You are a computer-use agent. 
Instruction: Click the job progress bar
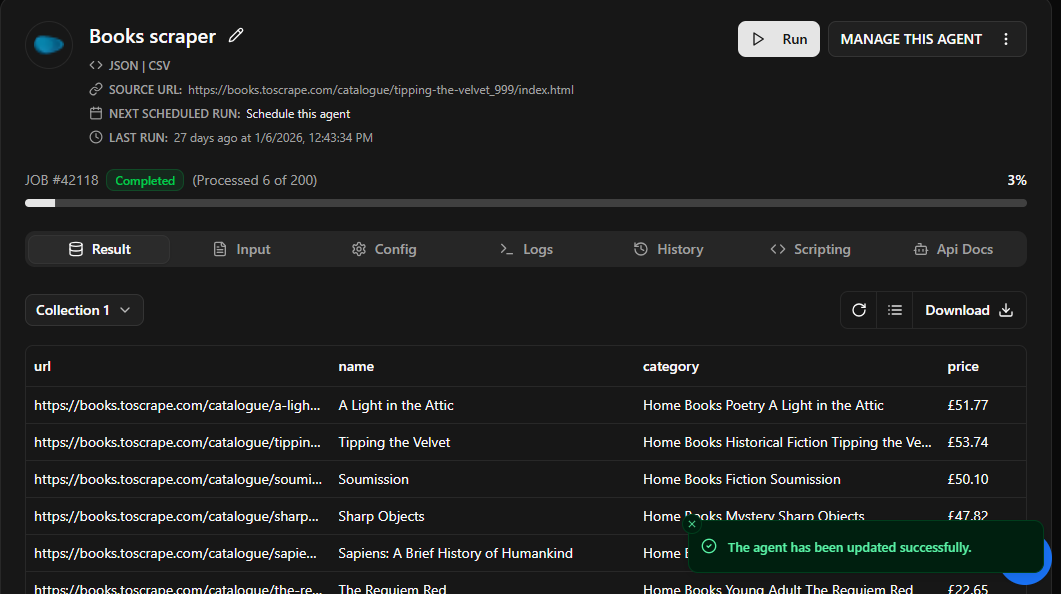click(x=525, y=203)
